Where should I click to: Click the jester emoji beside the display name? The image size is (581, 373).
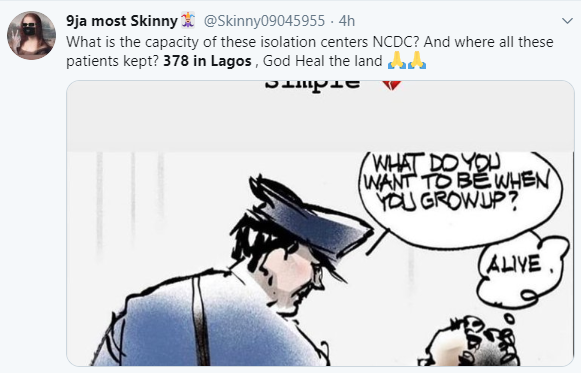(188, 20)
